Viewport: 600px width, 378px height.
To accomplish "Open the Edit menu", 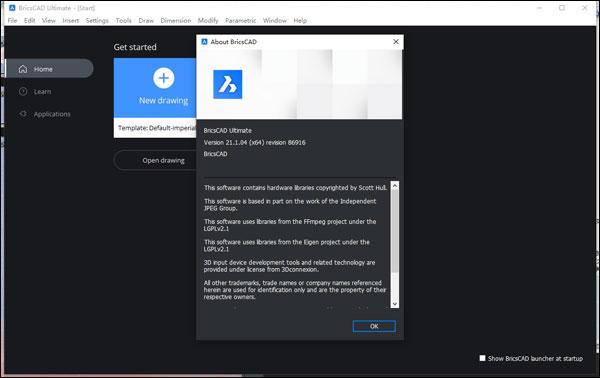I will 29,20.
